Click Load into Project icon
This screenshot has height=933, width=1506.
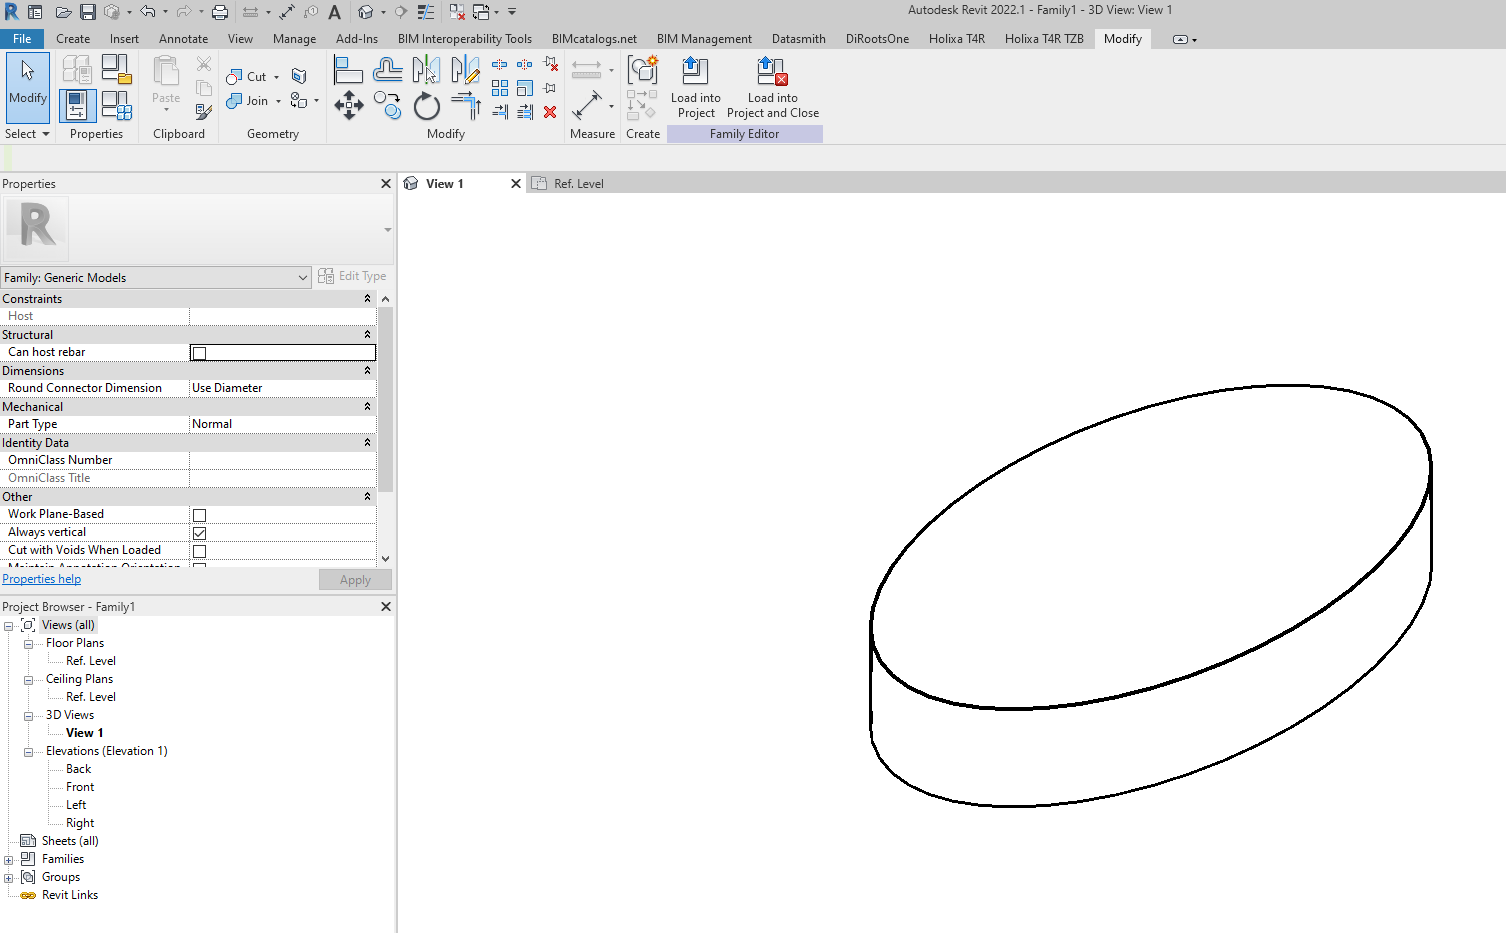pyautogui.click(x=695, y=87)
